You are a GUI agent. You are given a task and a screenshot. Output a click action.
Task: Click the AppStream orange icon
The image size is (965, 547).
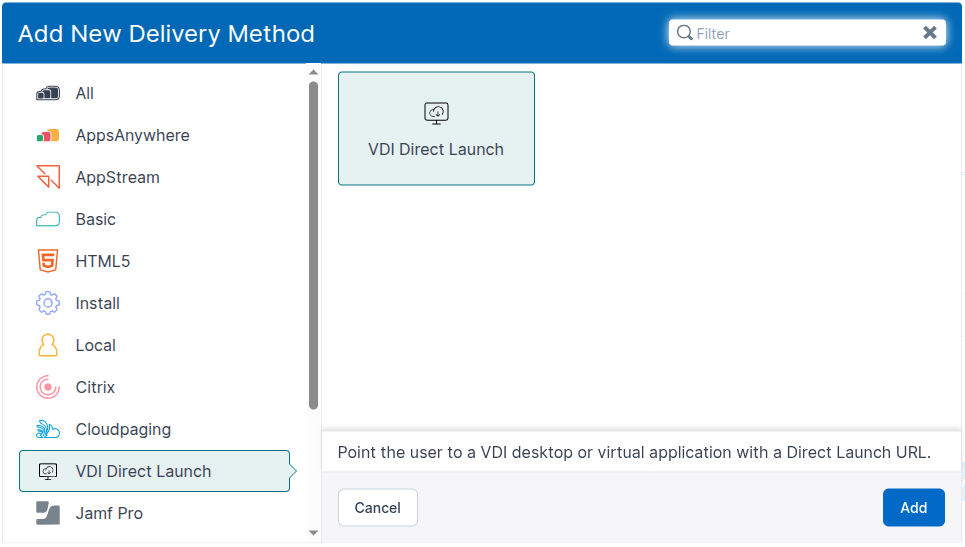click(x=47, y=177)
